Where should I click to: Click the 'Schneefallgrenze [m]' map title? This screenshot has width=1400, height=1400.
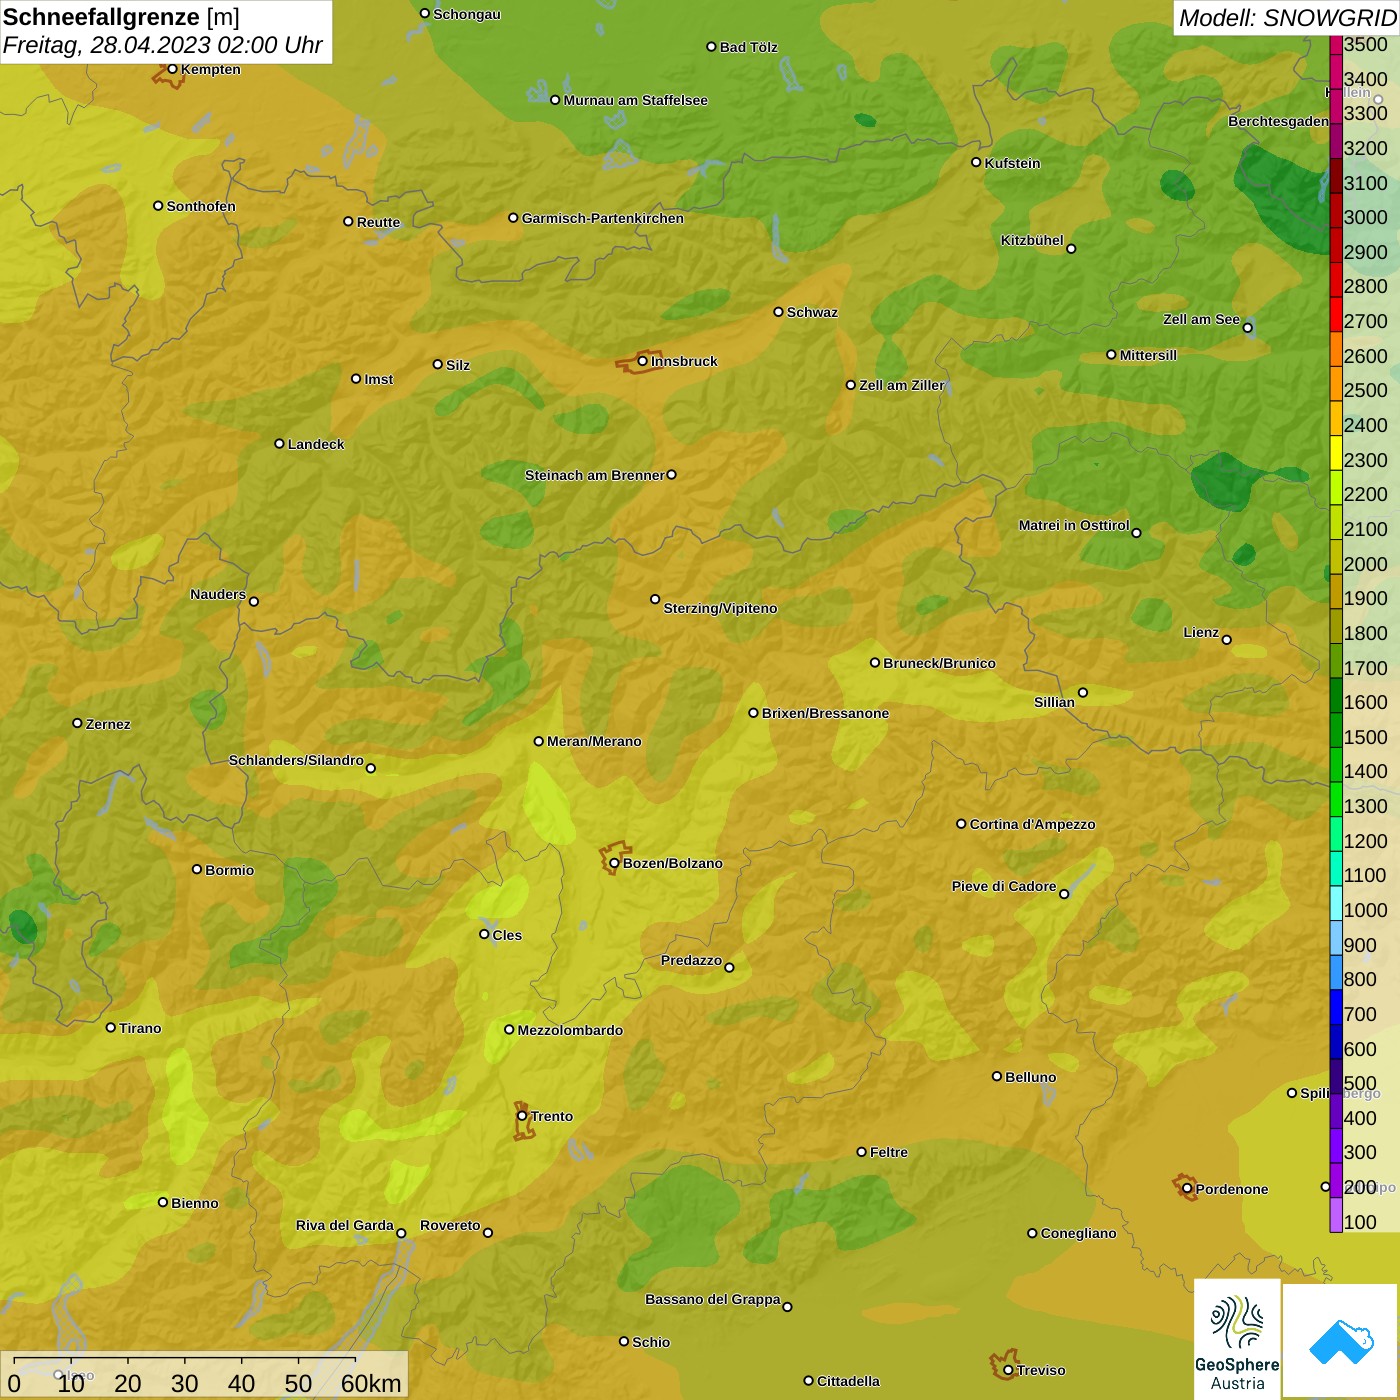(x=121, y=17)
